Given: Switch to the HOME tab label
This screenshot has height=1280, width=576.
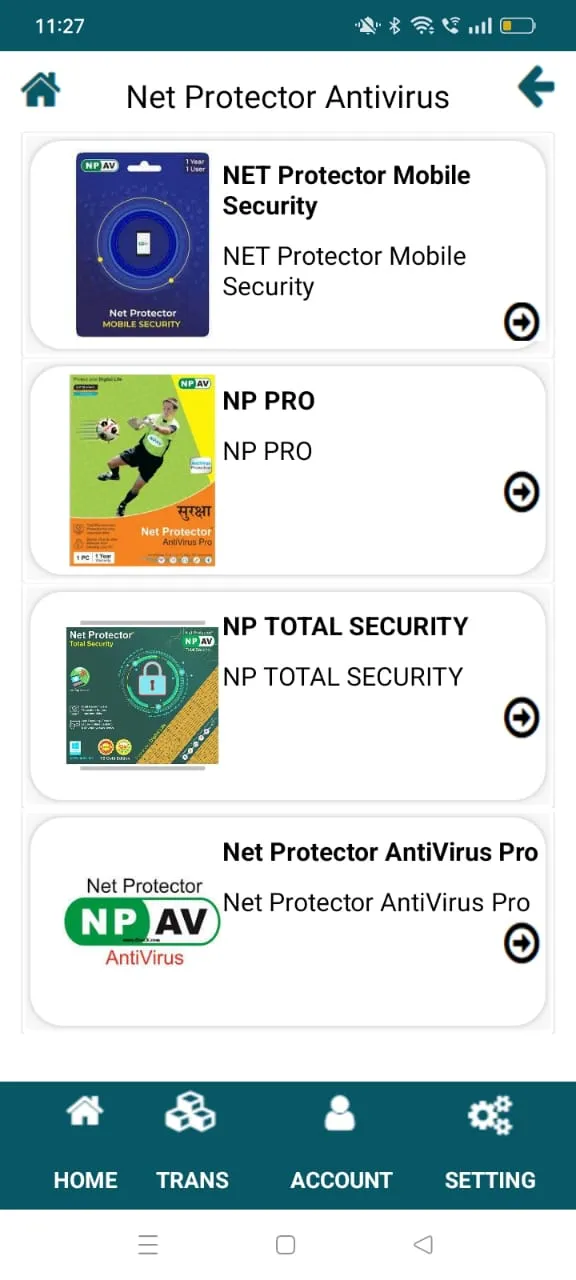Looking at the screenshot, I should pyautogui.click(x=86, y=1180).
